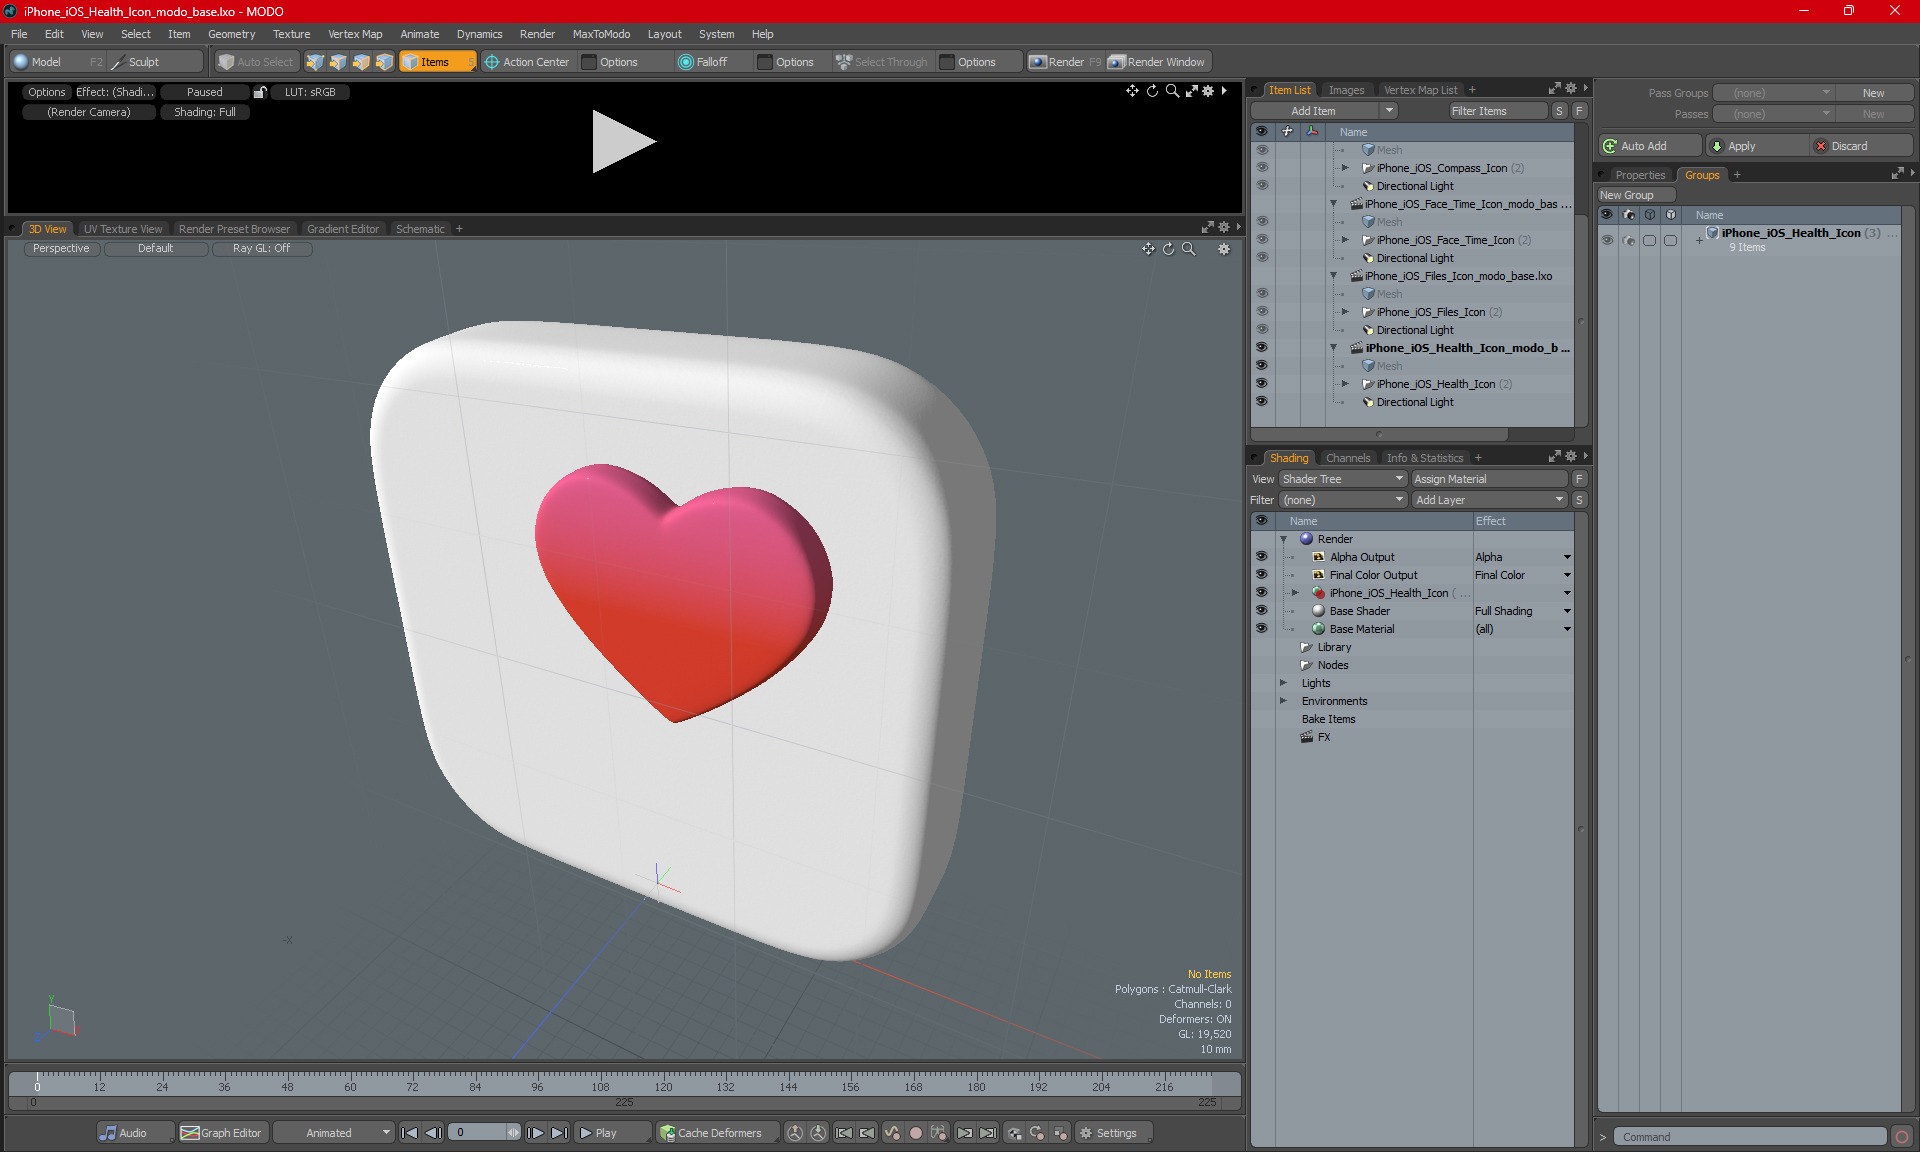Step to previous frame
Image resolution: width=1920 pixels, height=1152 pixels.
coord(433,1133)
